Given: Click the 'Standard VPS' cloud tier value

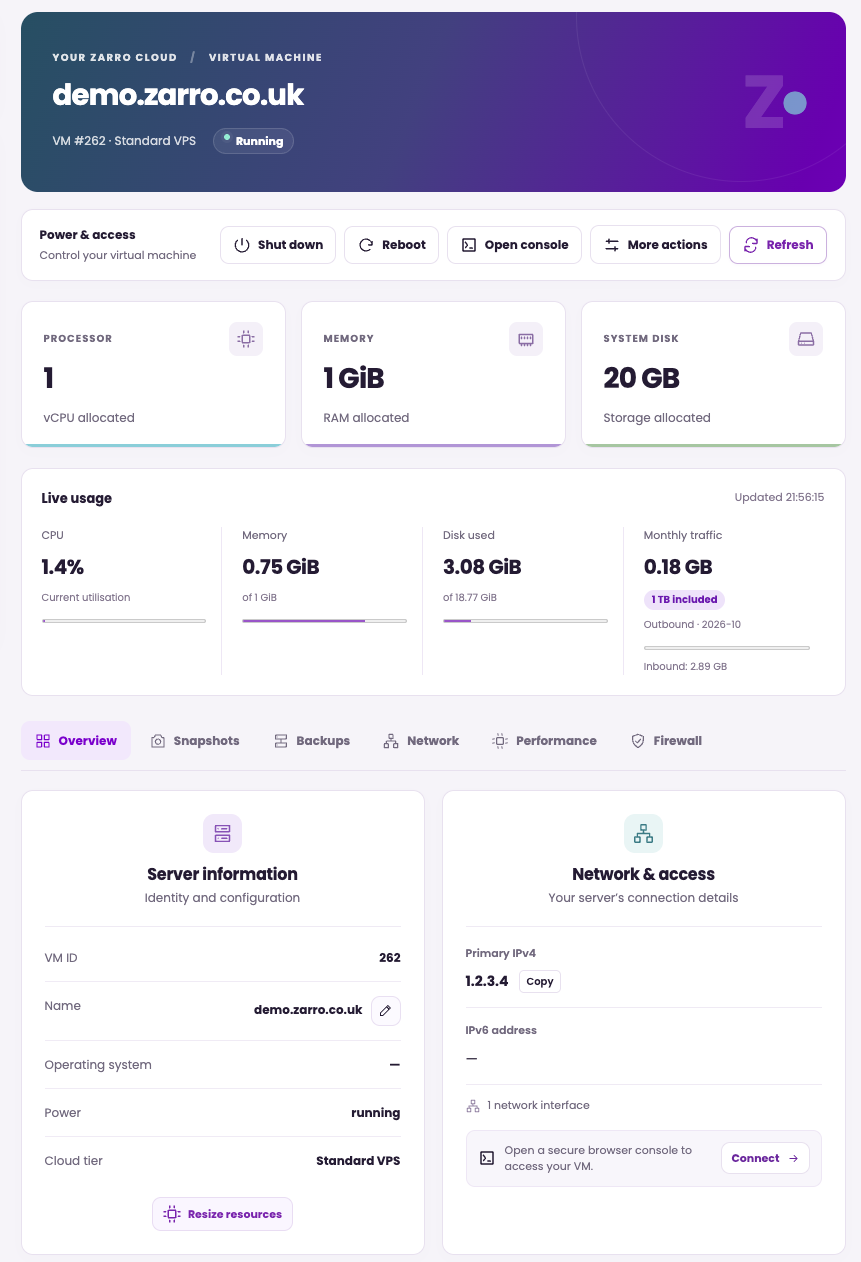Looking at the screenshot, I should pos(358,1161).
